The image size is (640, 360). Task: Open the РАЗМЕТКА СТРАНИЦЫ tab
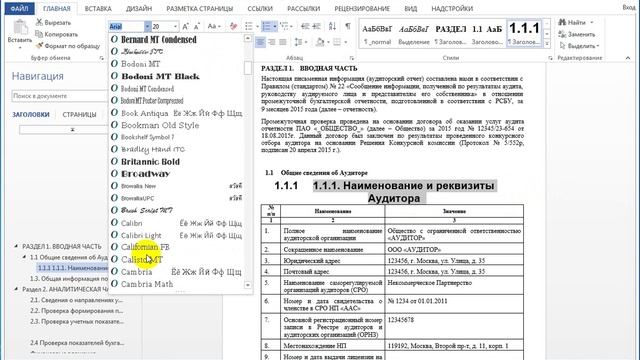pyautogui.click(x=200, y=9)
